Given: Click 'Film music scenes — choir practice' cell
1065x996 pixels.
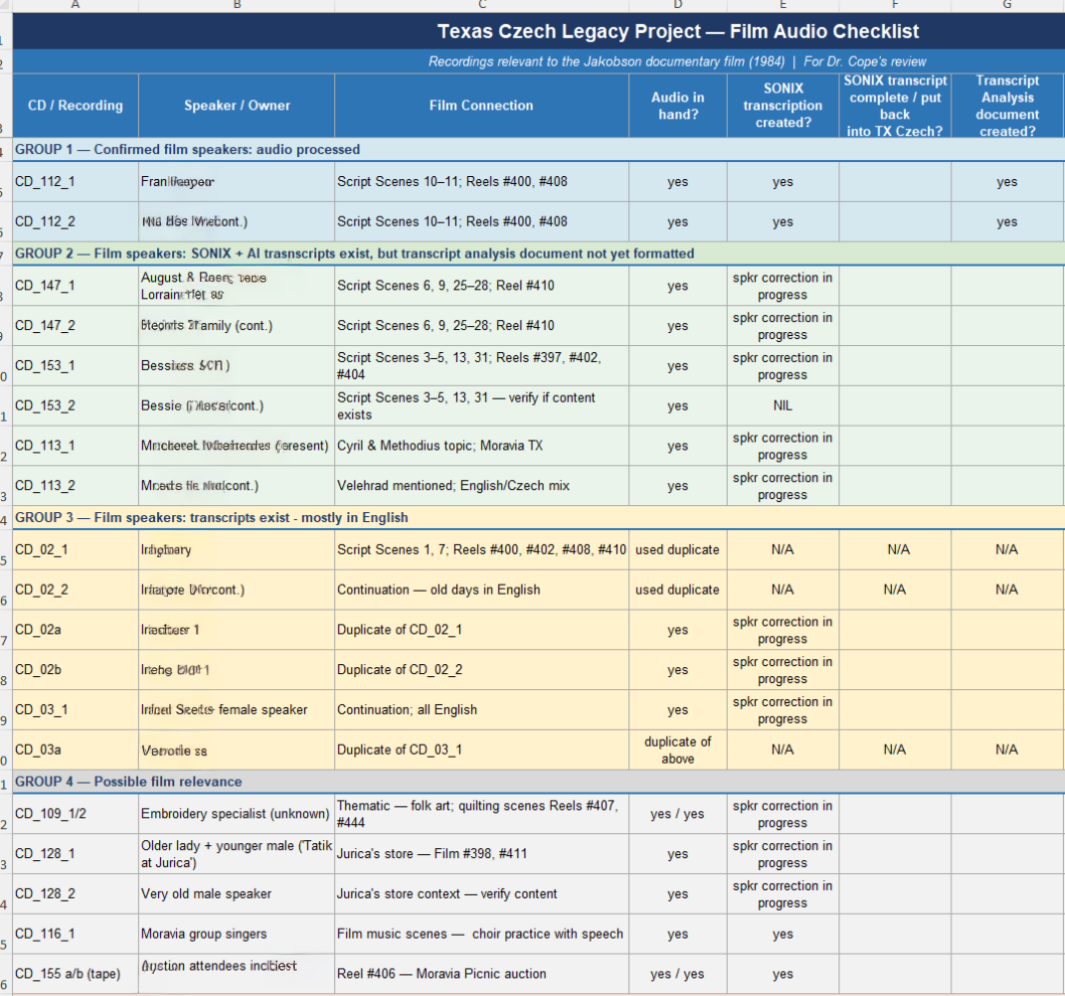Looking at the screenshot, I should click(482, 934).
